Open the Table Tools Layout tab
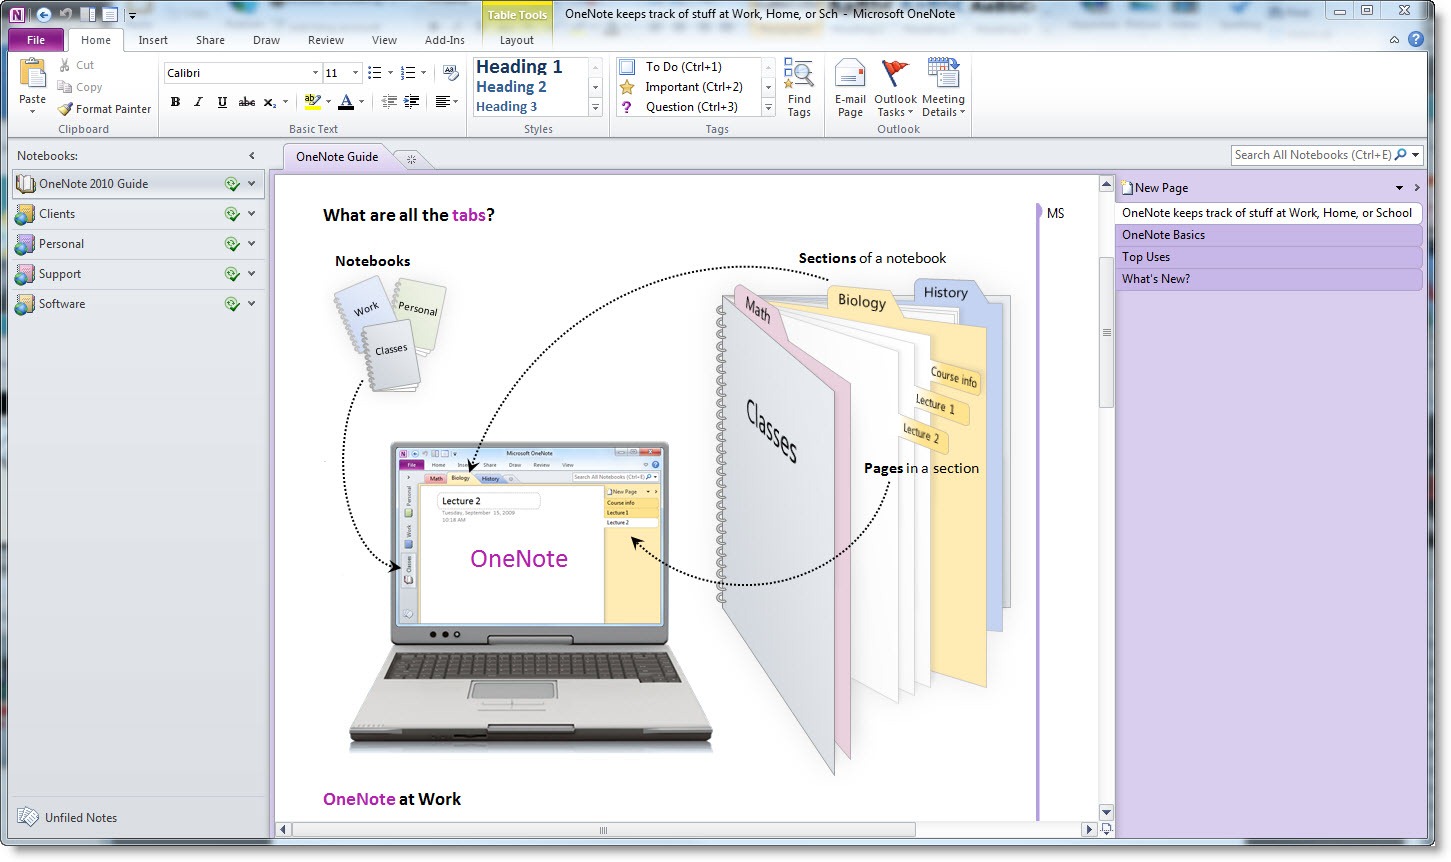The image size is (1451, 862). [x=517, y=40]
